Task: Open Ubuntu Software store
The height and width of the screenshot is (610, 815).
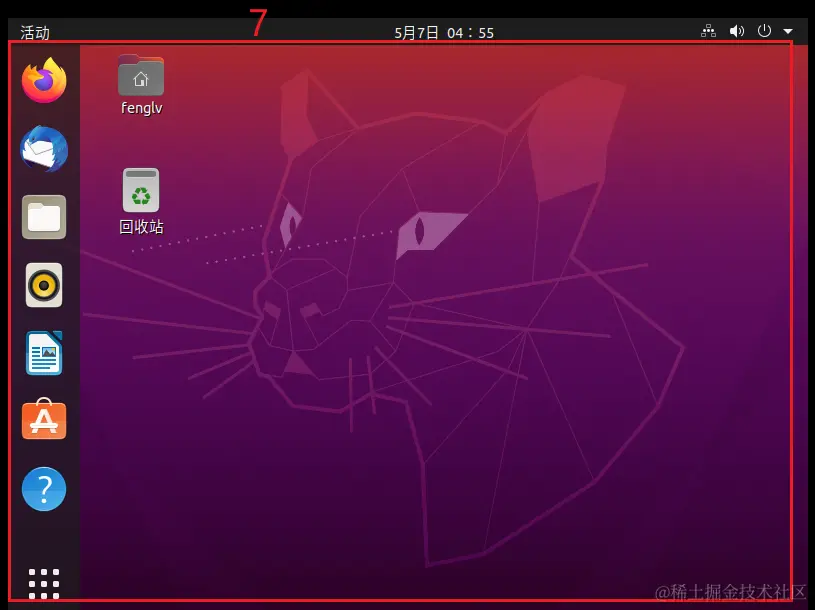Action: [x=44, y=419]
